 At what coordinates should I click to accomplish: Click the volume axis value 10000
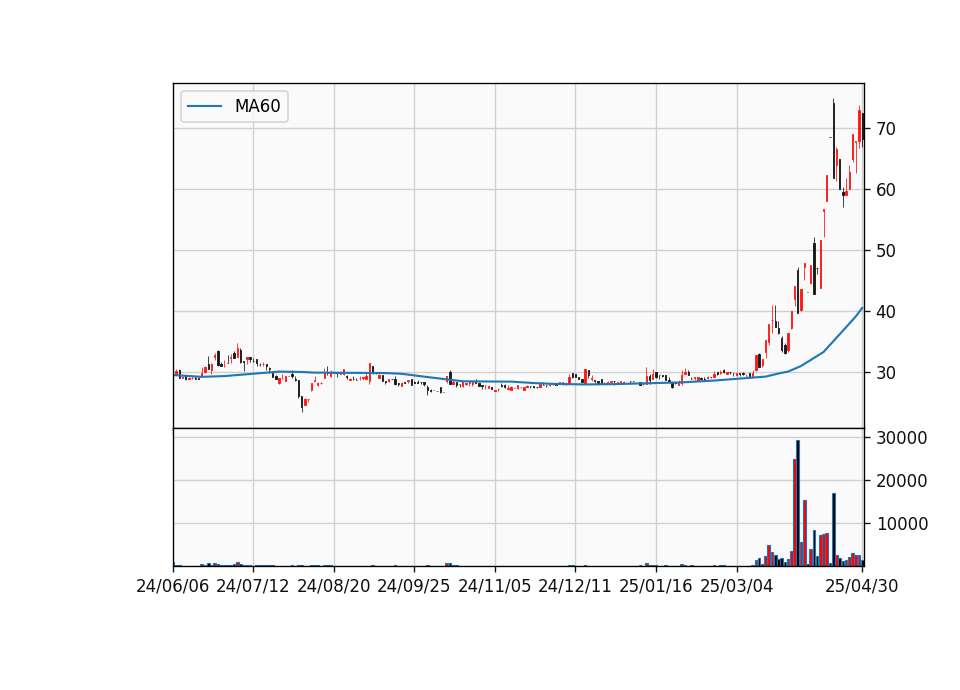[902, 524]
